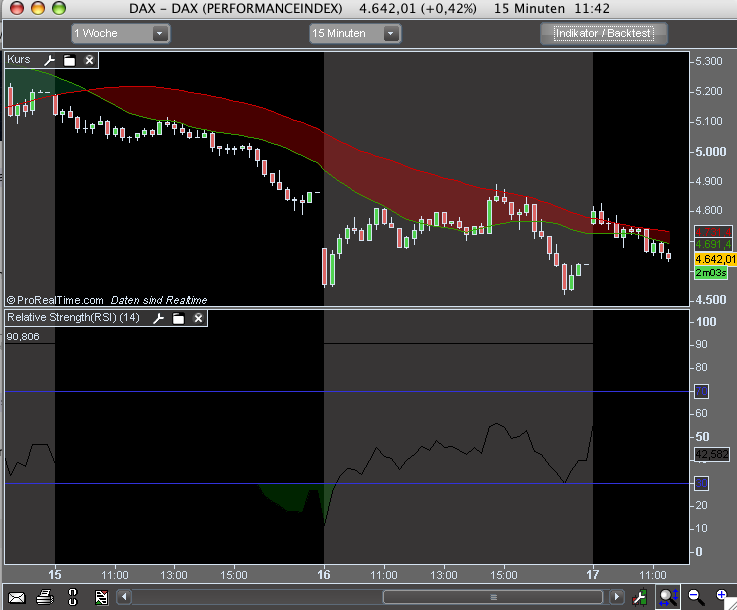Click the chain link icon
Image resolution: width=737 pixels, height=610 pixels.
(x=72, y=597)
